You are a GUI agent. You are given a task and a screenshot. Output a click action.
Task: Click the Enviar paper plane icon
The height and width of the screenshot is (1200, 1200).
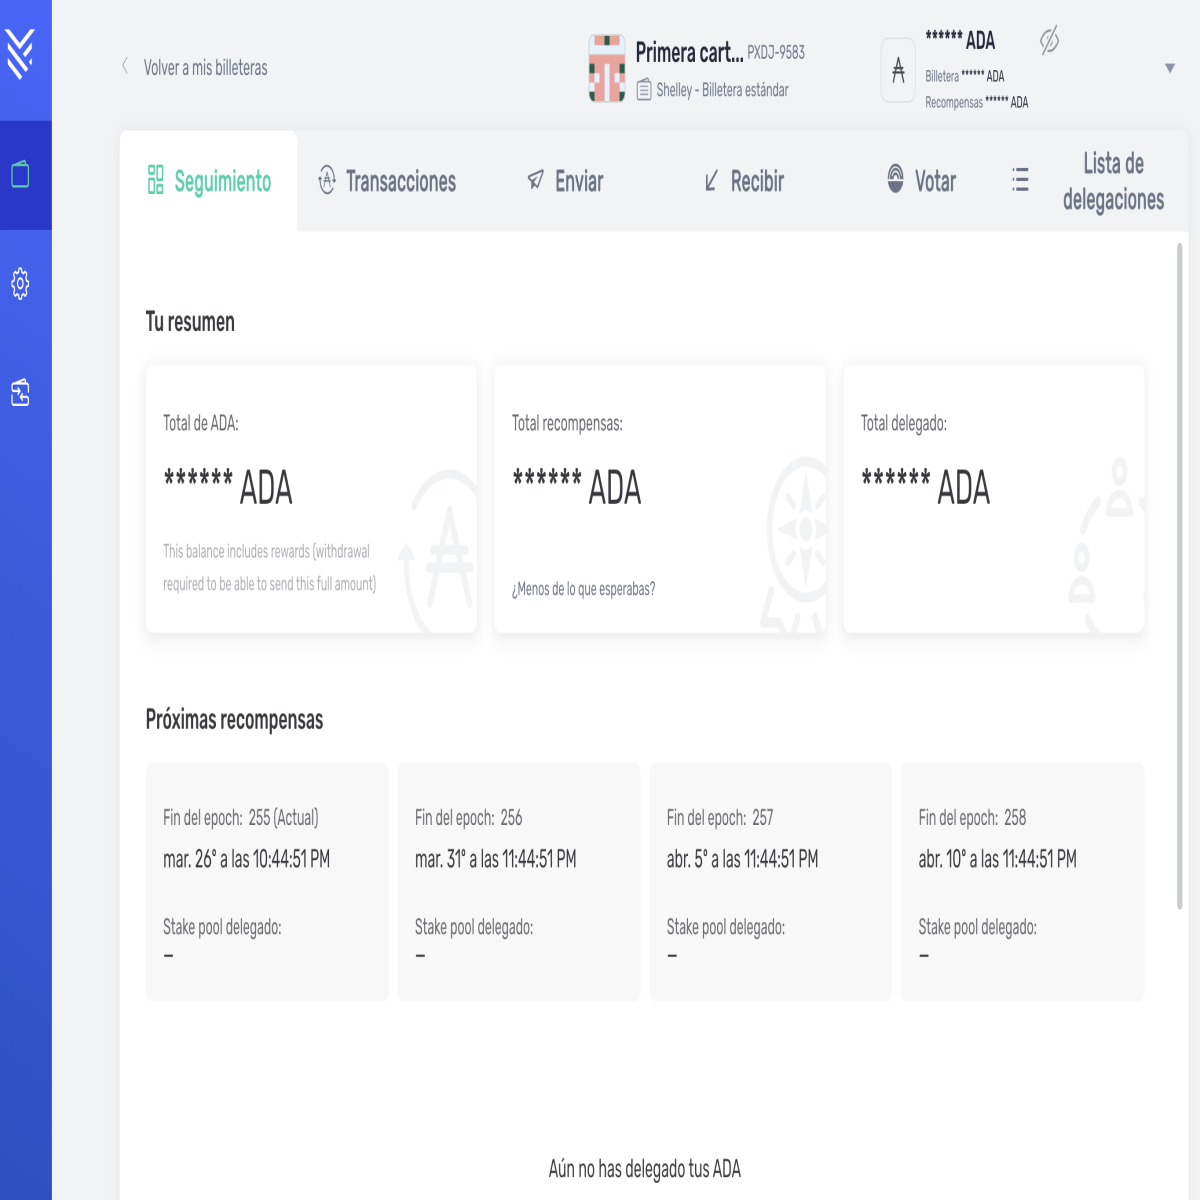pos(536,180)
